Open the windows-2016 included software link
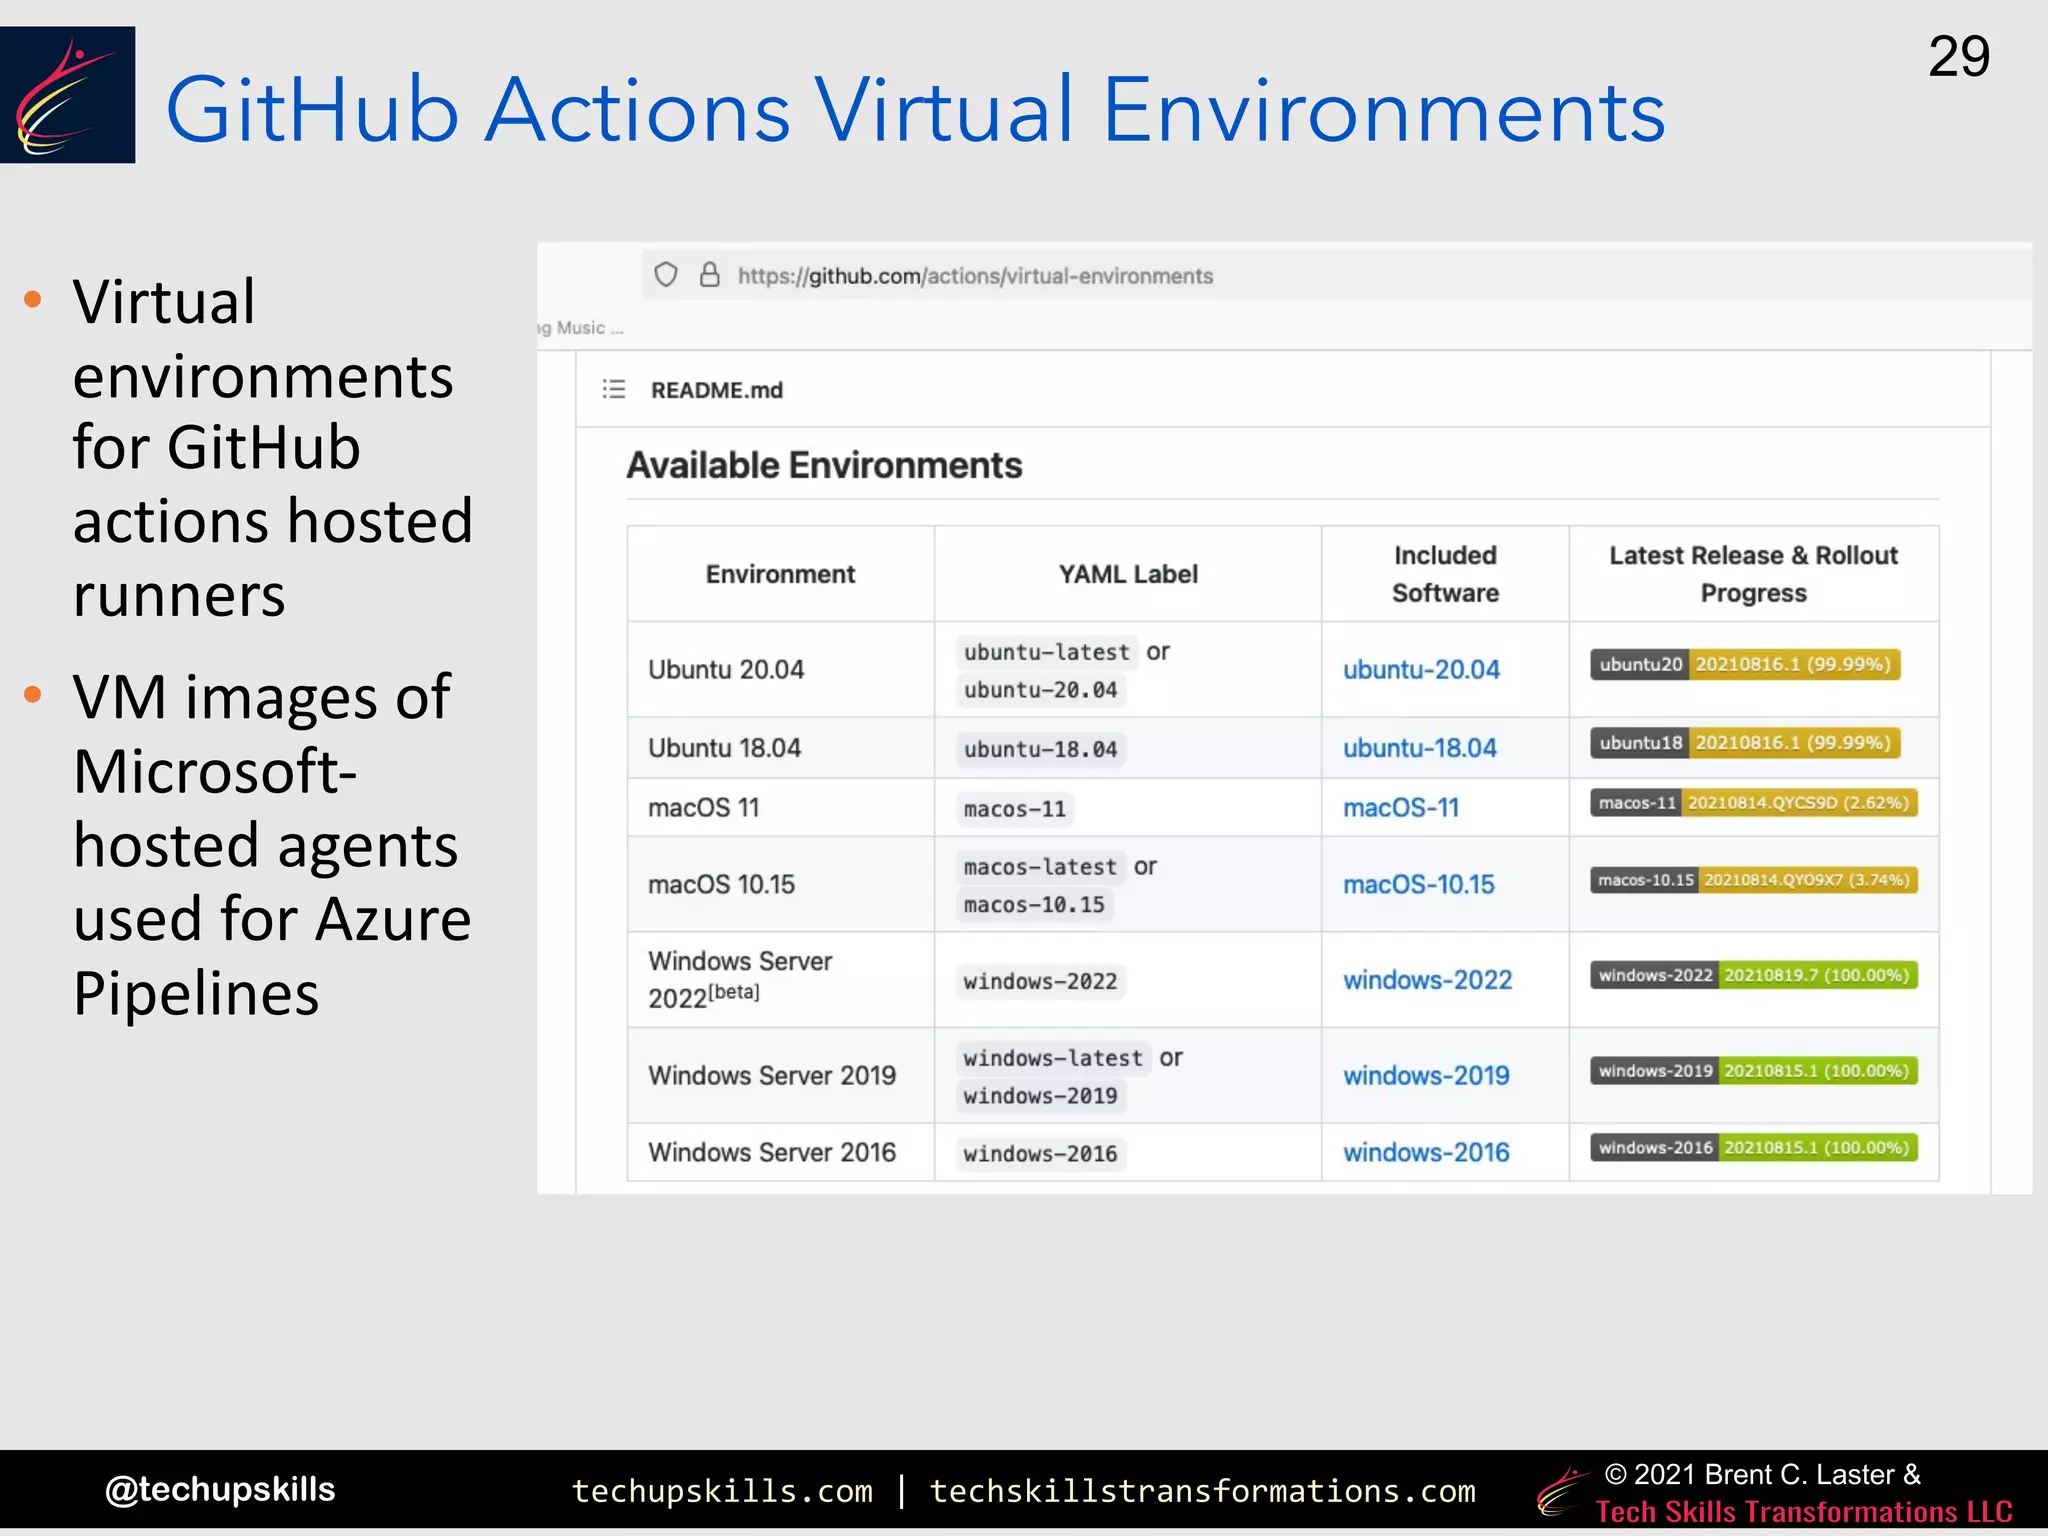The width and height of the screenshot is (2048, 1536). point(1426,1152)
